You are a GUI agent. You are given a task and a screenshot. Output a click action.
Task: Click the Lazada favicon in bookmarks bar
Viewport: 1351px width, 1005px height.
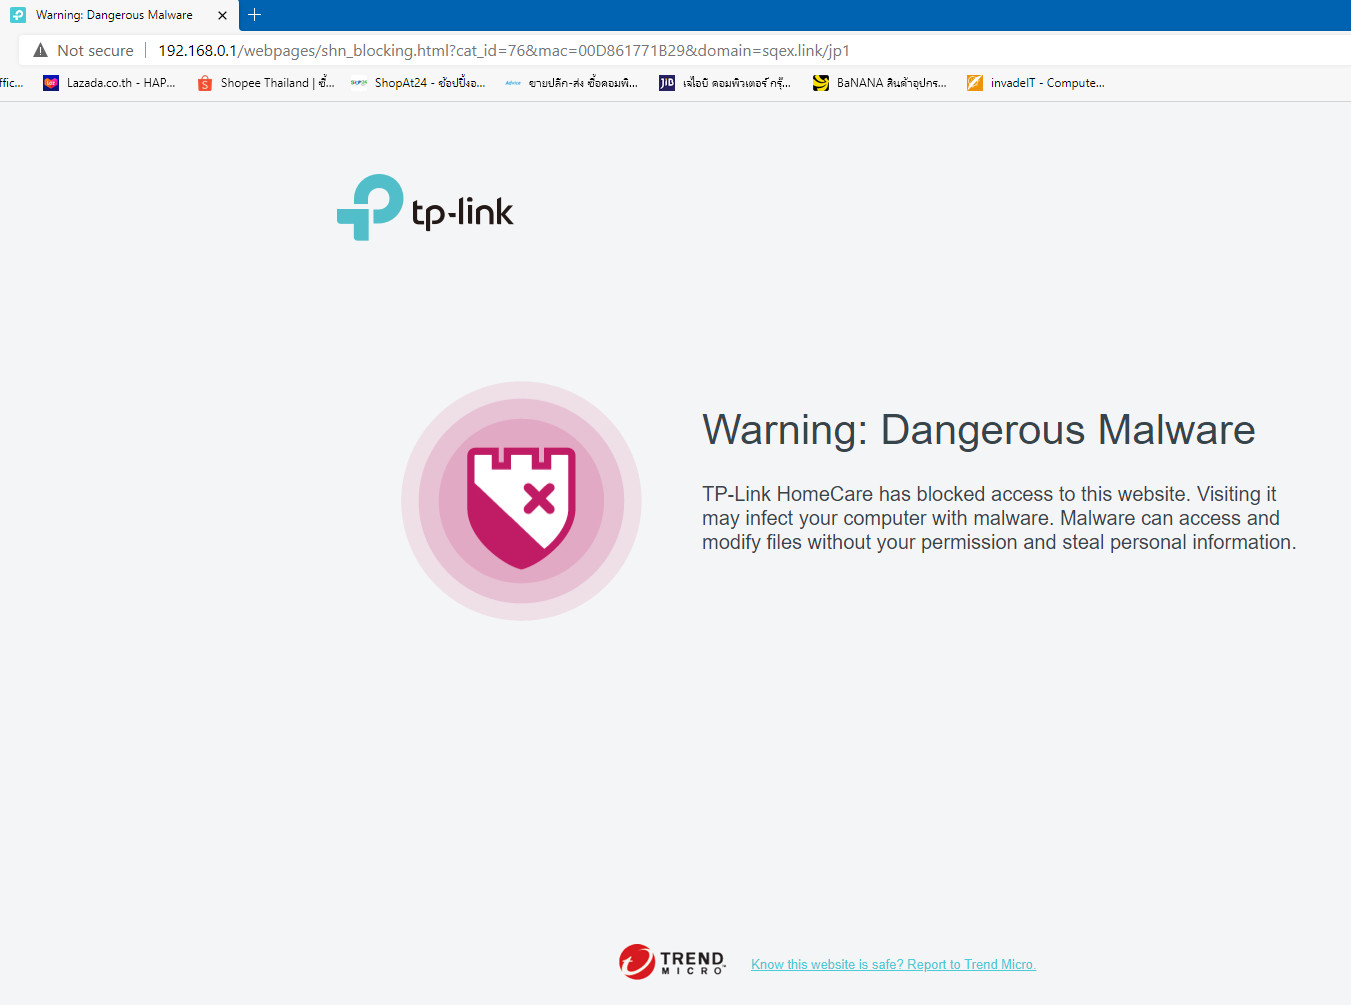(51, 83)
